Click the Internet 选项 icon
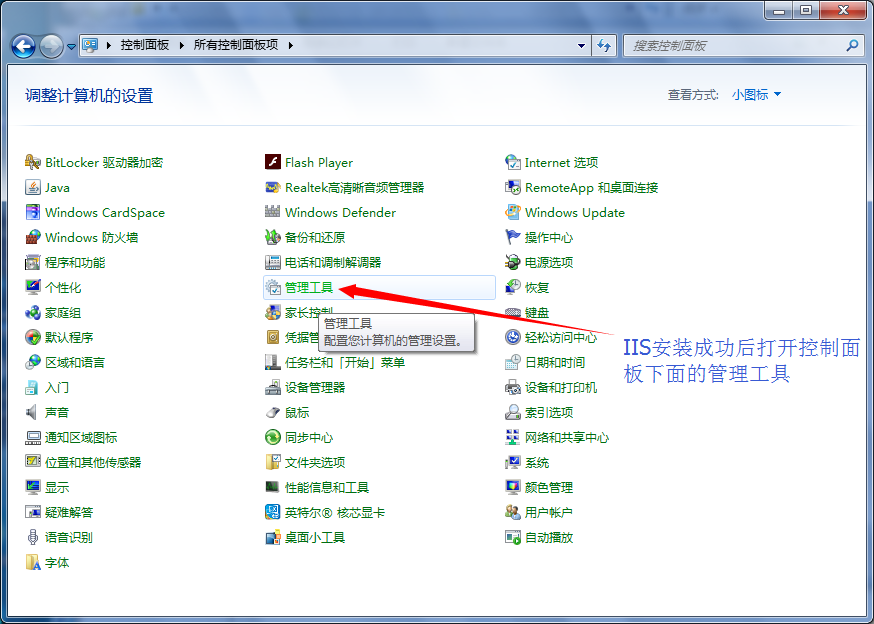This screenshot has height=624, width=874. [512, 162]
